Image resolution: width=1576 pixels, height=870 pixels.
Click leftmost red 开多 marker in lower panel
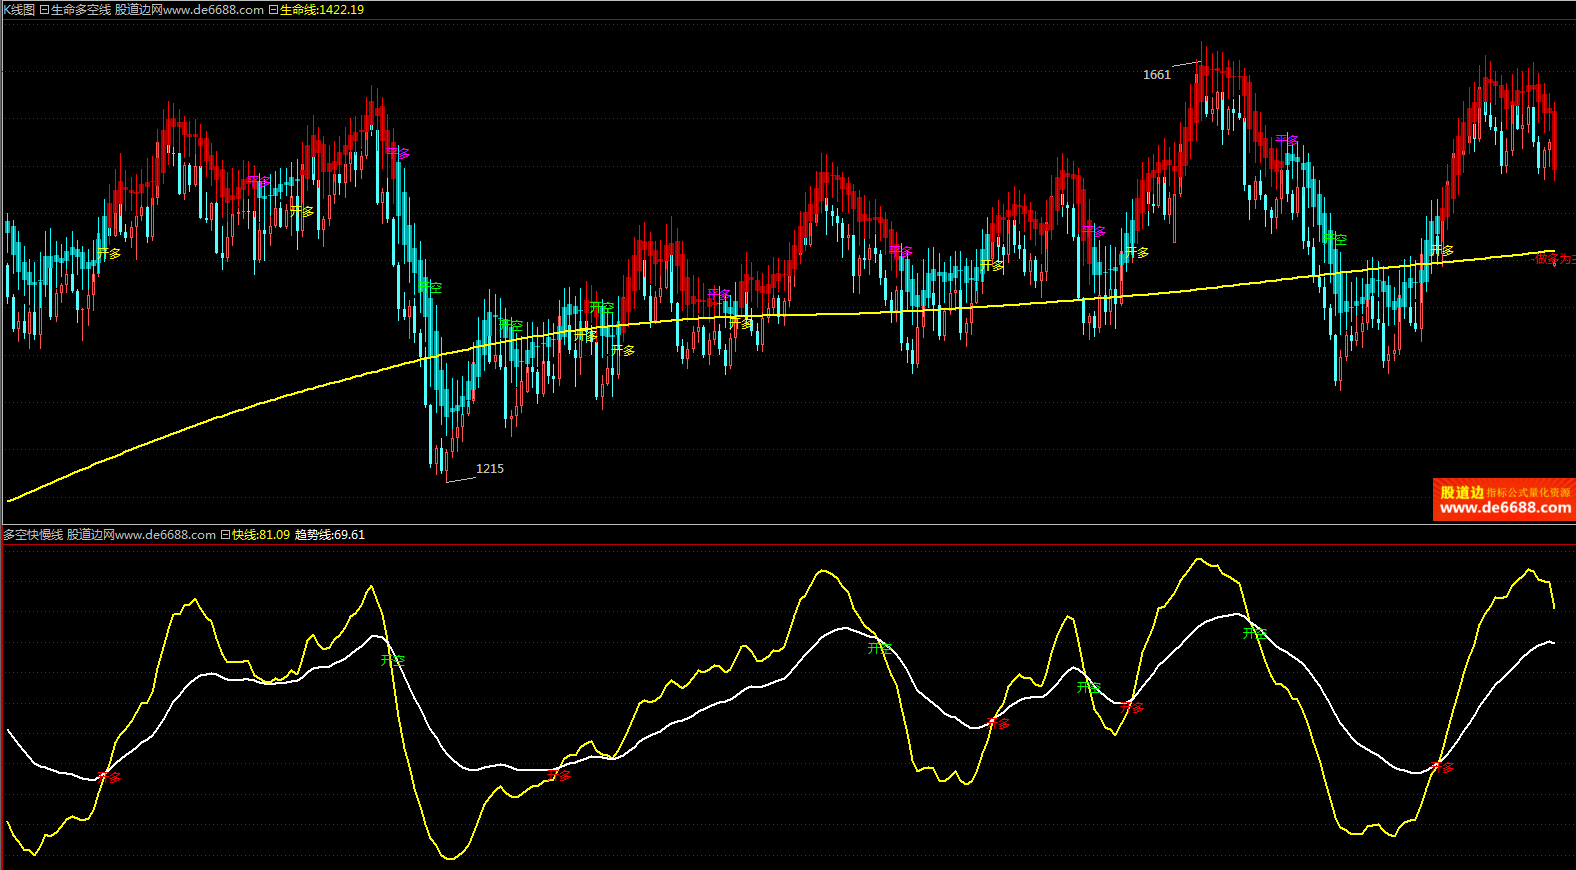coord(109,777)
